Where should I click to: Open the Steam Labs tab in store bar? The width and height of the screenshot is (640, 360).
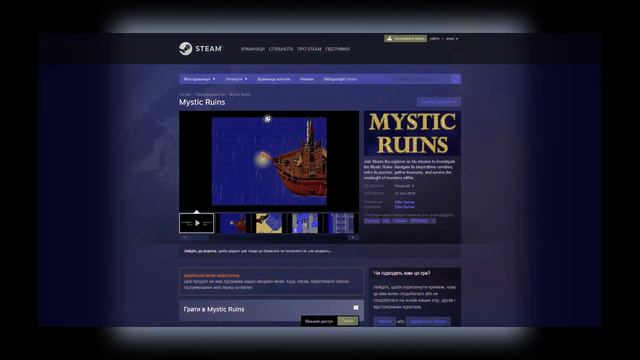(340, 79)
